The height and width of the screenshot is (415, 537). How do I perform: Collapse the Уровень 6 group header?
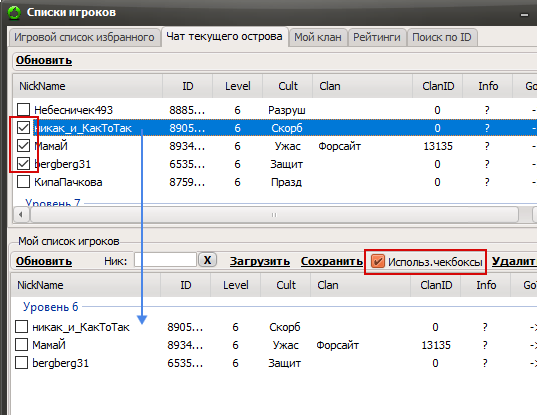click(x=51, y=307)
